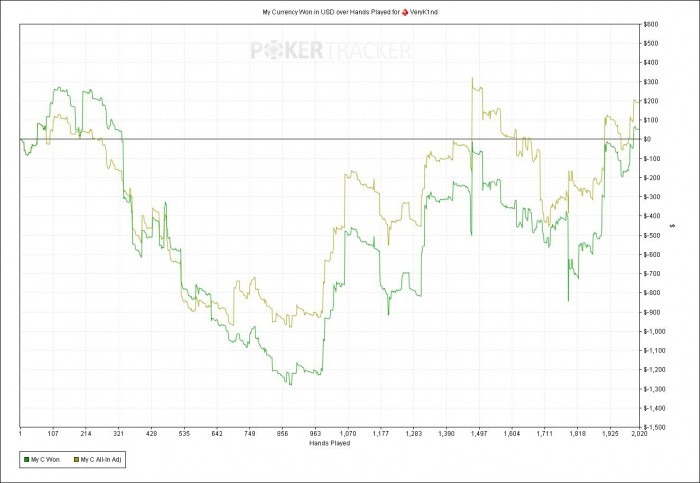The height and width of the screenshot is (483, 700).
Task: Click the $-300 y-axis label
Action: pyautogui.click(x=651, y=197)
